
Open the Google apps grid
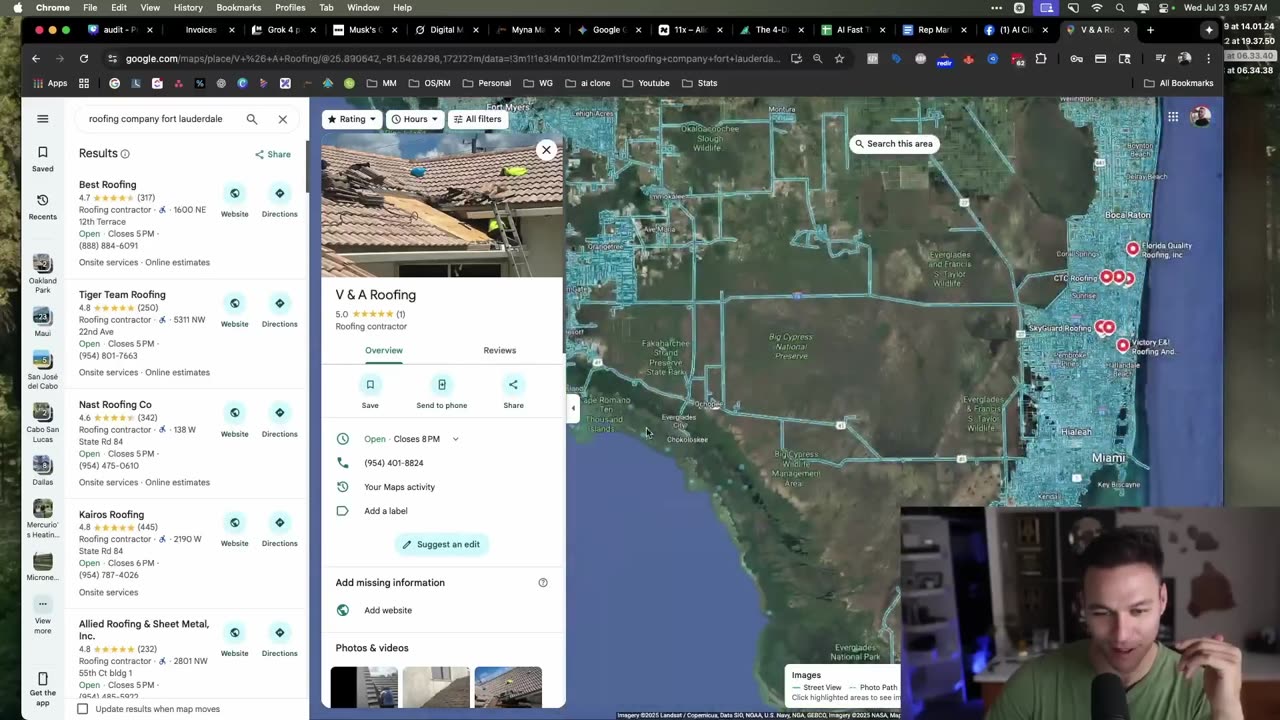[1172, 117]
